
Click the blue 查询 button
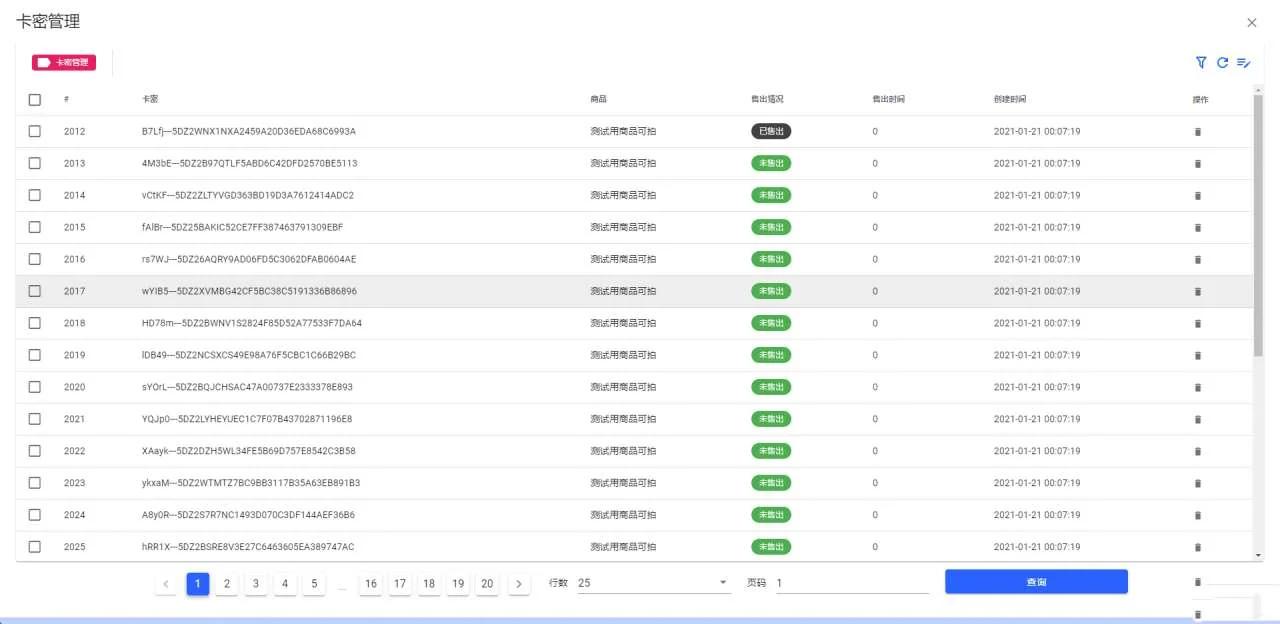tap(1036, 582)
